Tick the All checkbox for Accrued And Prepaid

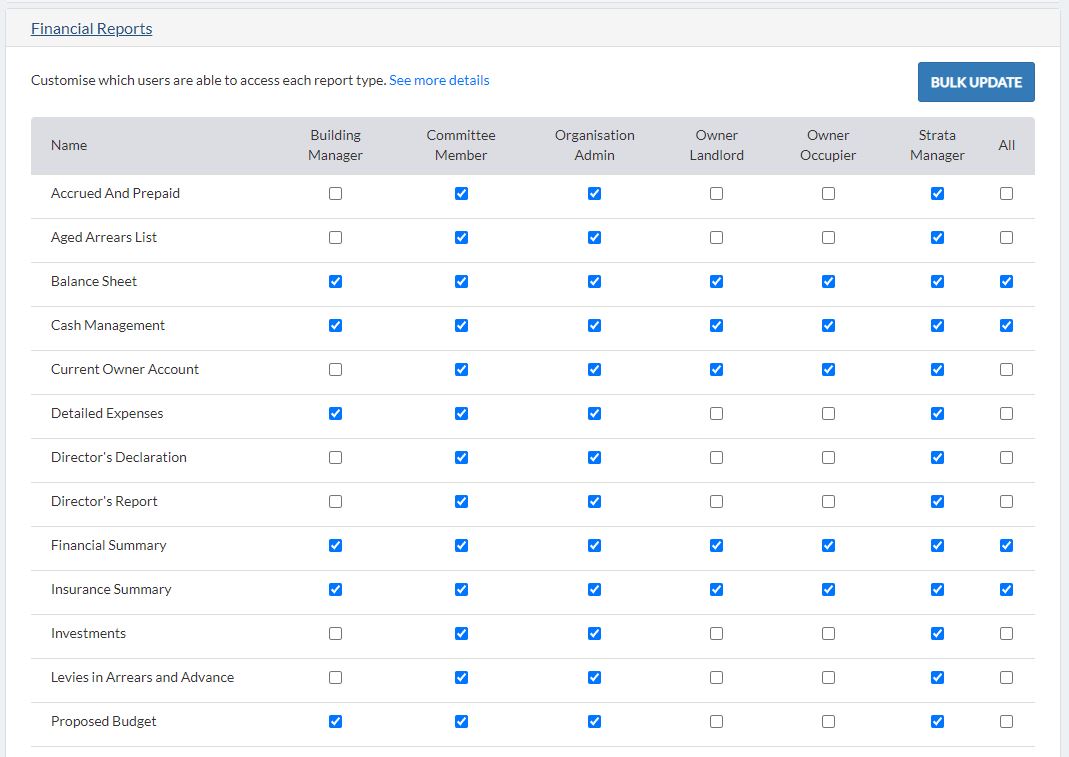click(1006, 194)
